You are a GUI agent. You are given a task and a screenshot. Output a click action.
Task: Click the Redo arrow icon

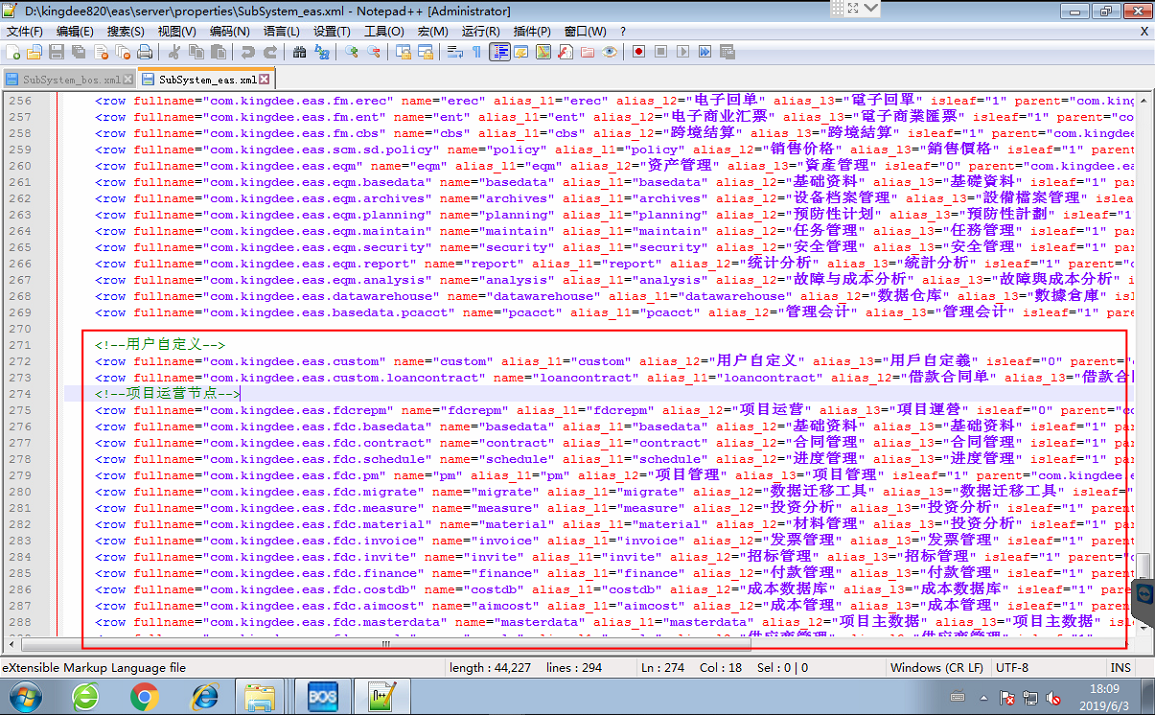(x=270, y=52)
